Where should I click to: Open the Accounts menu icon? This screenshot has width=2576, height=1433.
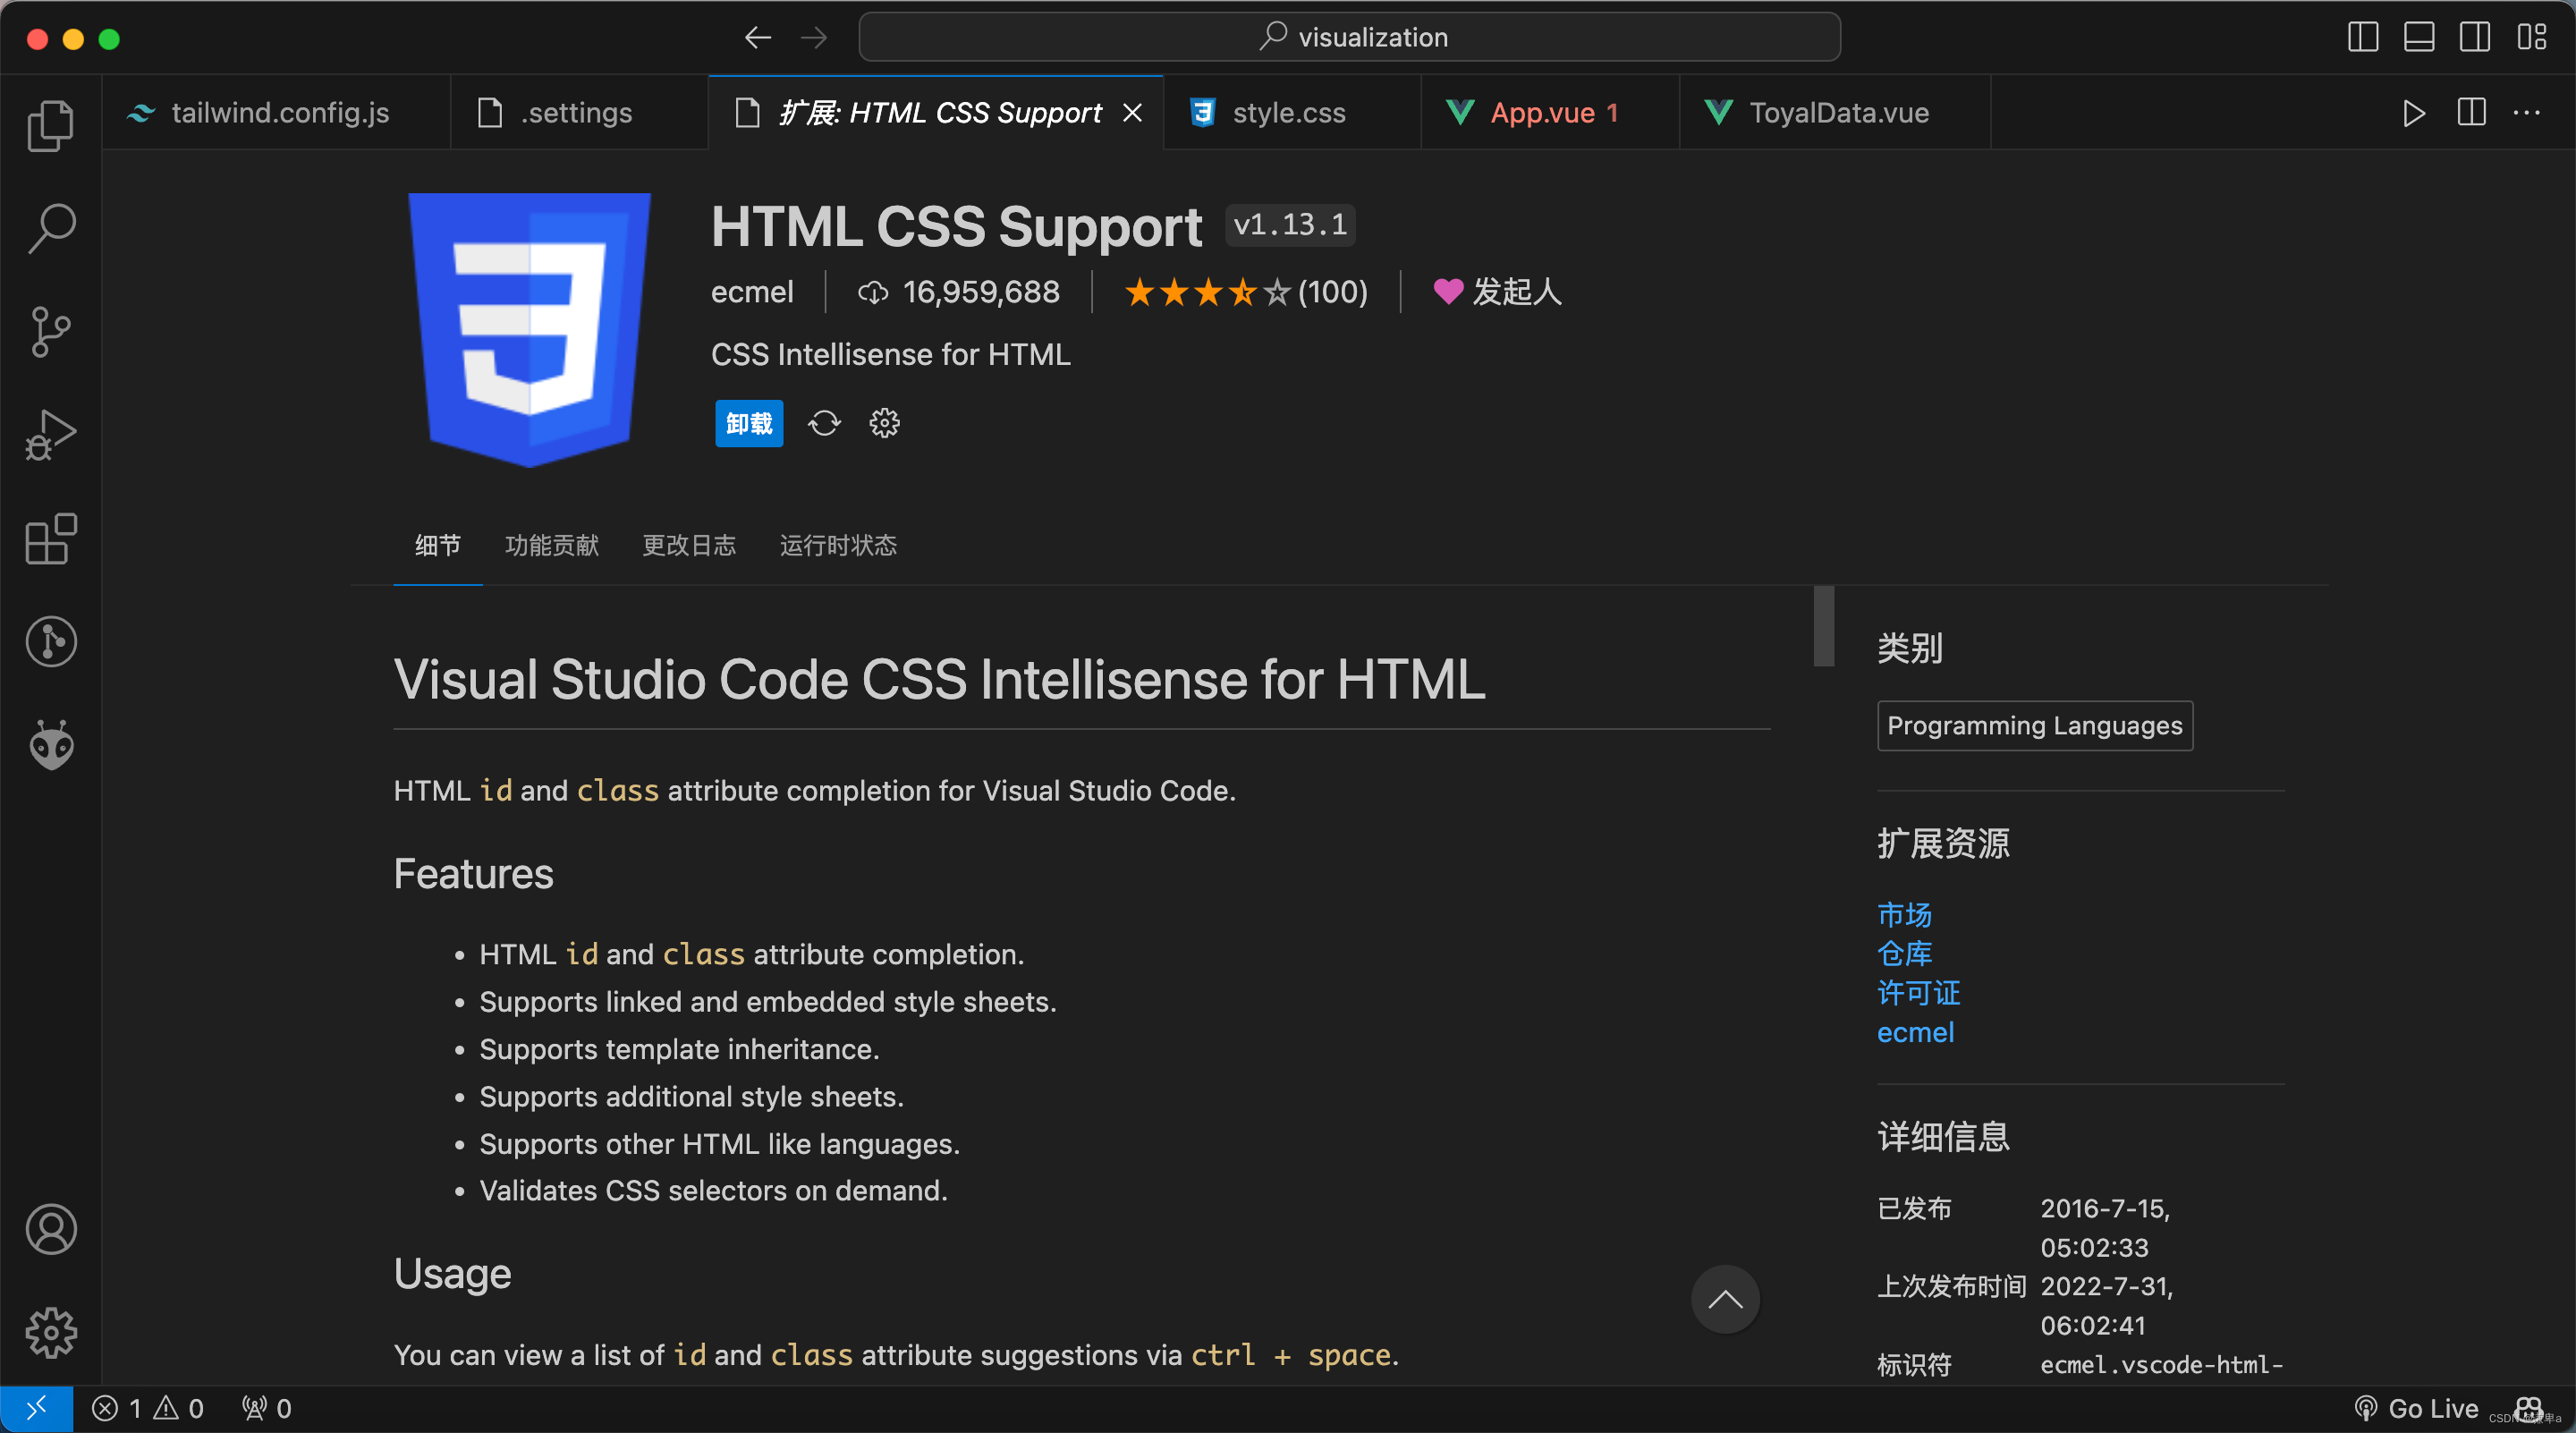pos(51,1229)
